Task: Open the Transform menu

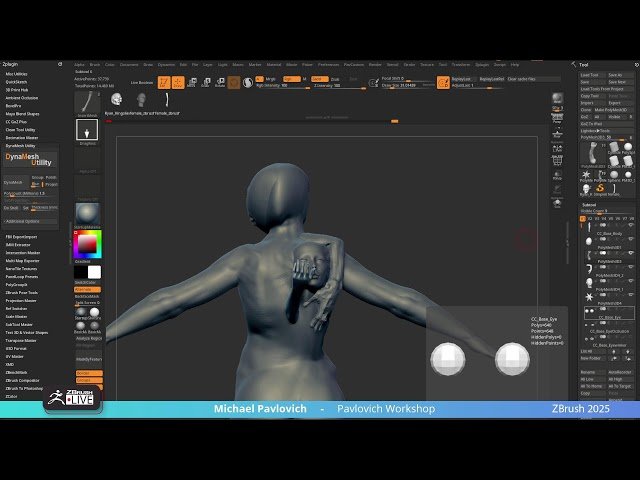Action: click(x=461, y=64)
